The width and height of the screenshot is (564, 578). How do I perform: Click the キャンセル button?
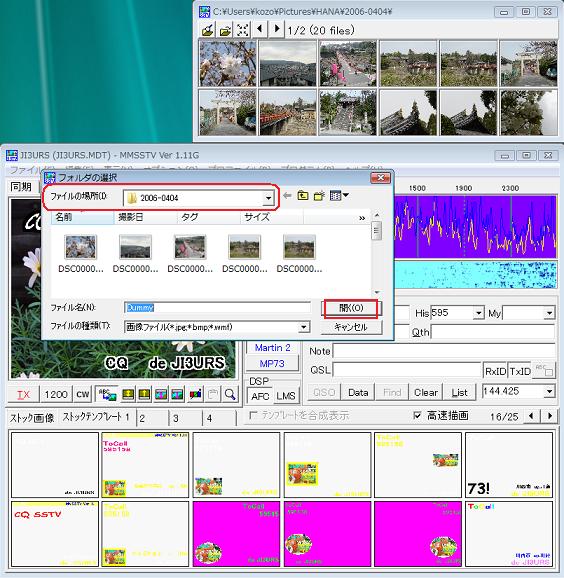(351, 327)
